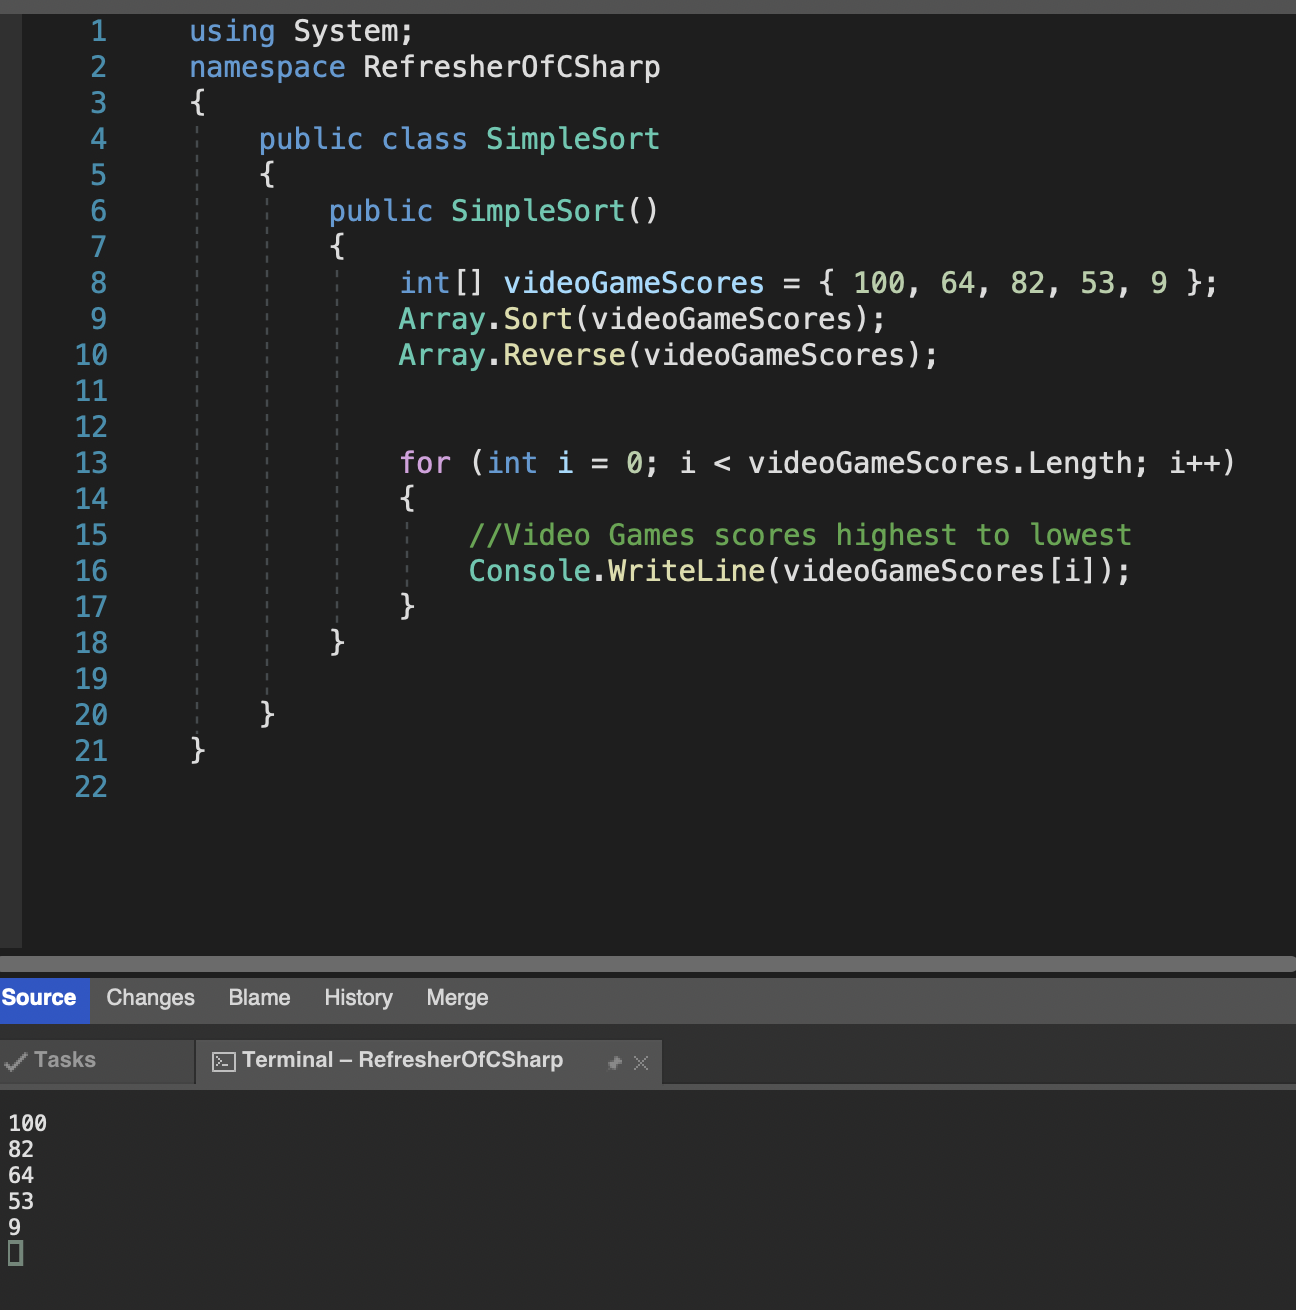The image size is (1296, 1310).
Task: Close the Terminal – RefresherOfCSharp session
Action: coord(641,1063)
